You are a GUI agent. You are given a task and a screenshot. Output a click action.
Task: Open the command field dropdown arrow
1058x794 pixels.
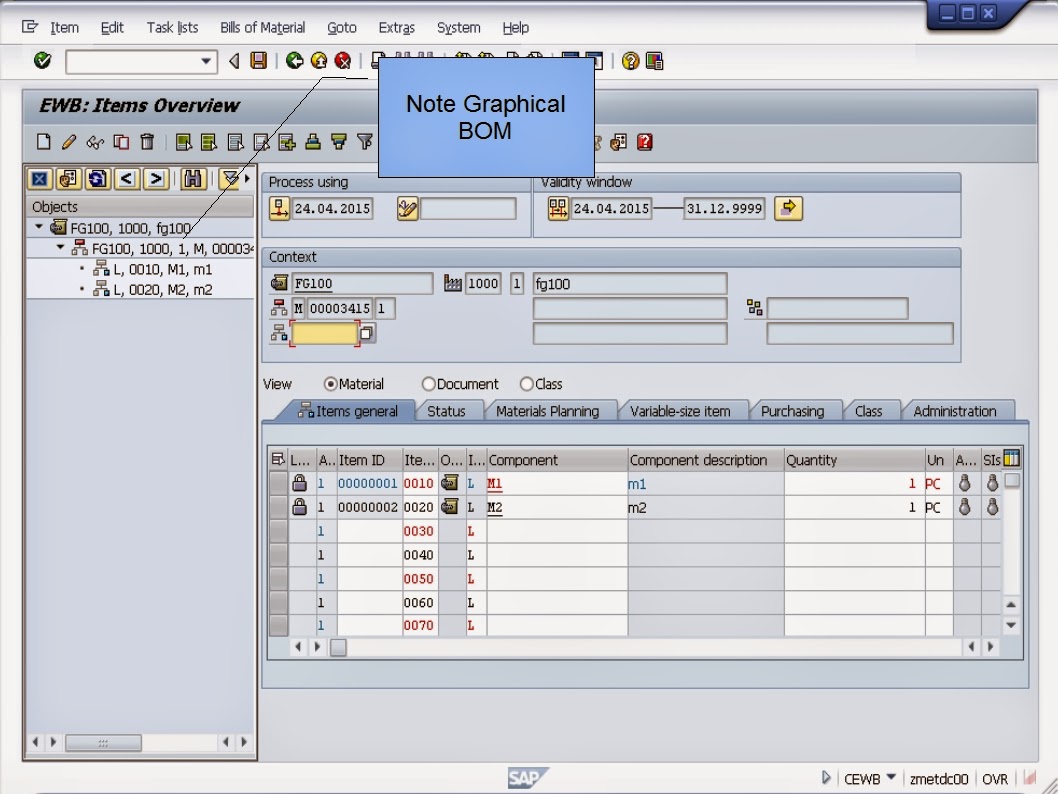click(x=207, y=60)
